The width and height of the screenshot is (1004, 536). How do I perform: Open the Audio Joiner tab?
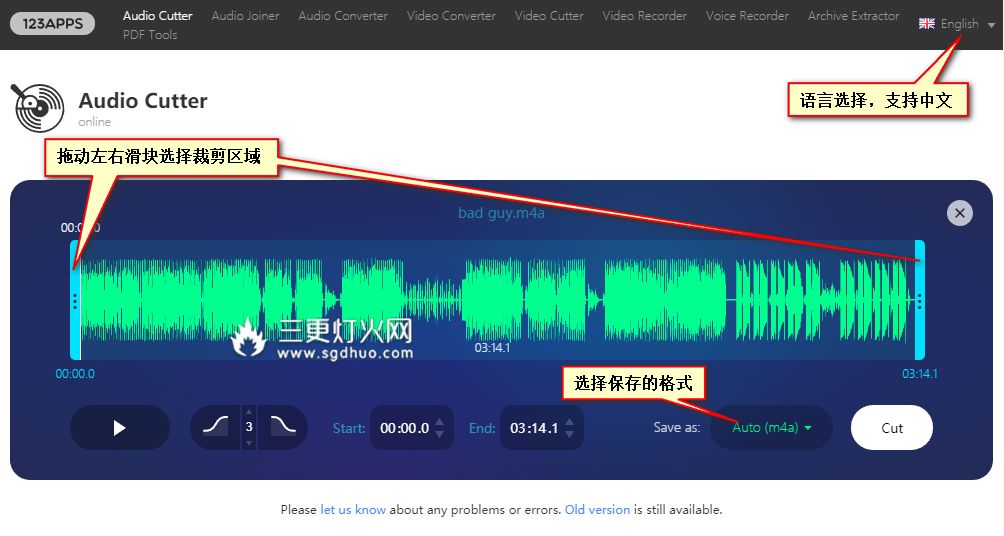[x=245, y=16]
